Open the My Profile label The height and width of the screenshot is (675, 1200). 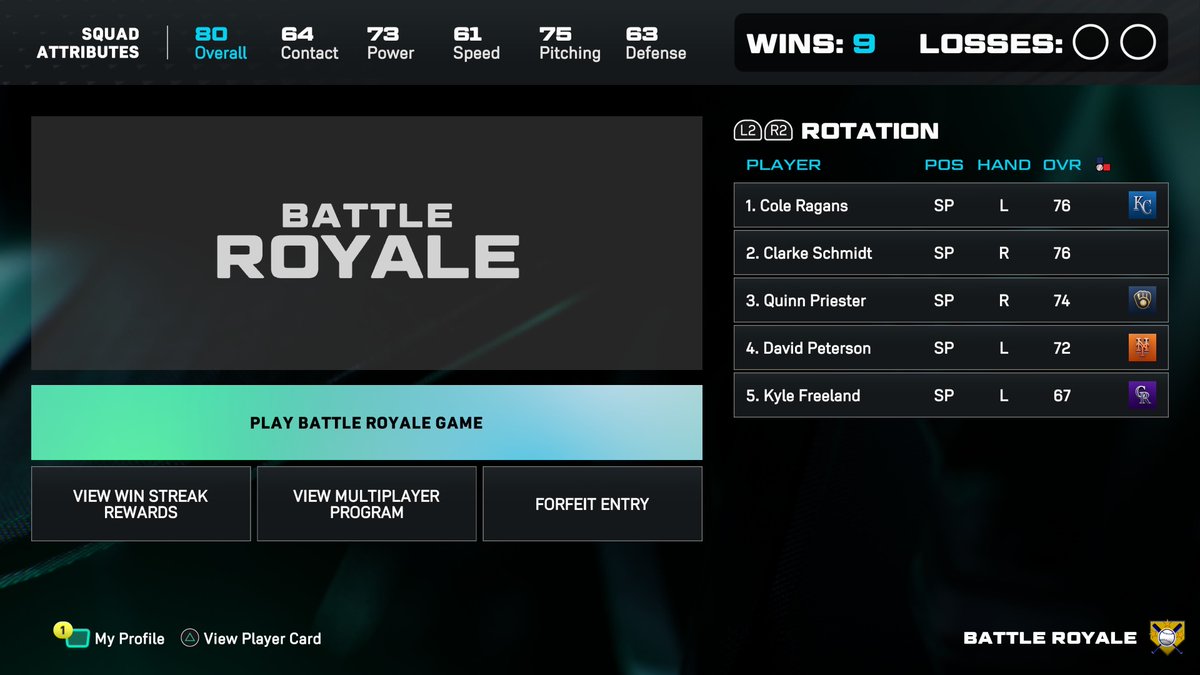(129, 638)
